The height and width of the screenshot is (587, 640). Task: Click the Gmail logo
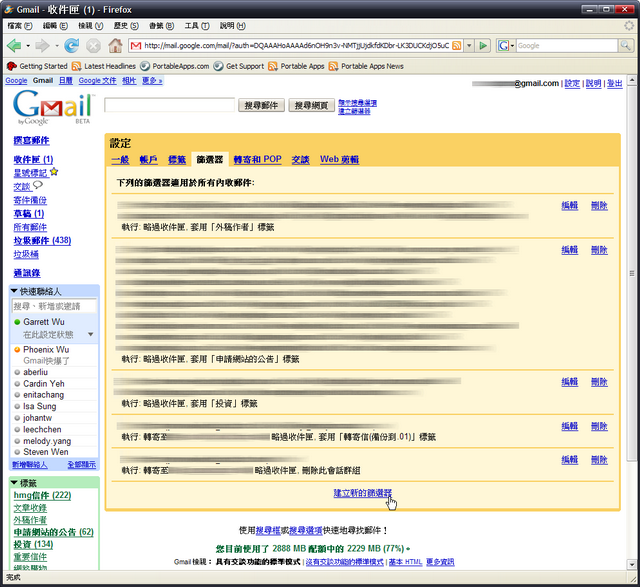point(53,107)
